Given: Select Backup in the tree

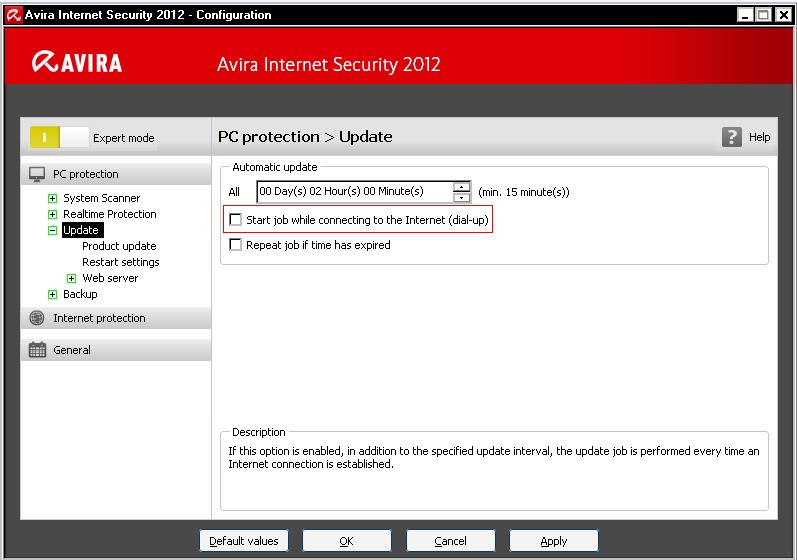Looking at the screenshot, I should pyautogui.click(x=80, y=294).
